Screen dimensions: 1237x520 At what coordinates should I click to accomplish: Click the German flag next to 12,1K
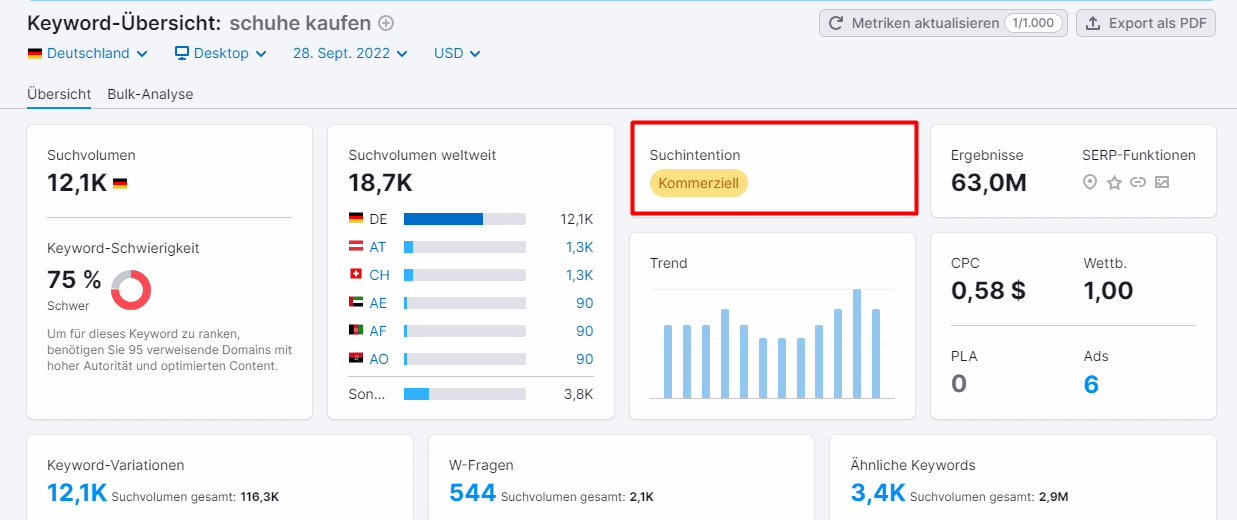tap(120, 184)
